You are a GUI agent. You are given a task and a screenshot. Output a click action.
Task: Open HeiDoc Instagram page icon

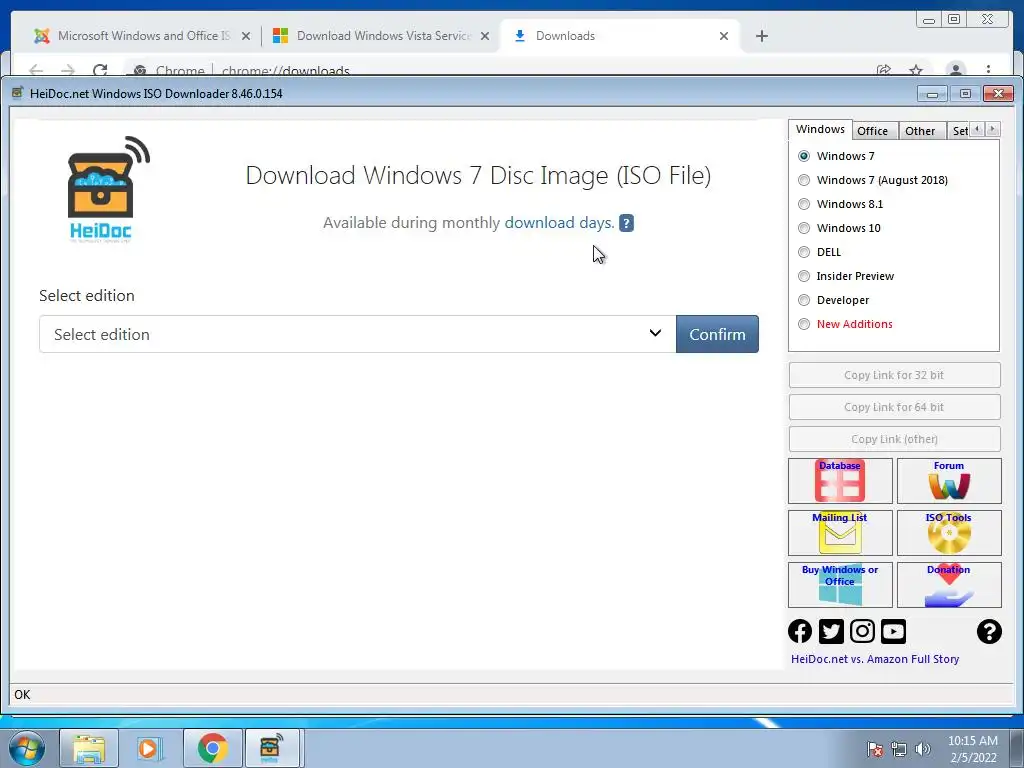point(862,632)
